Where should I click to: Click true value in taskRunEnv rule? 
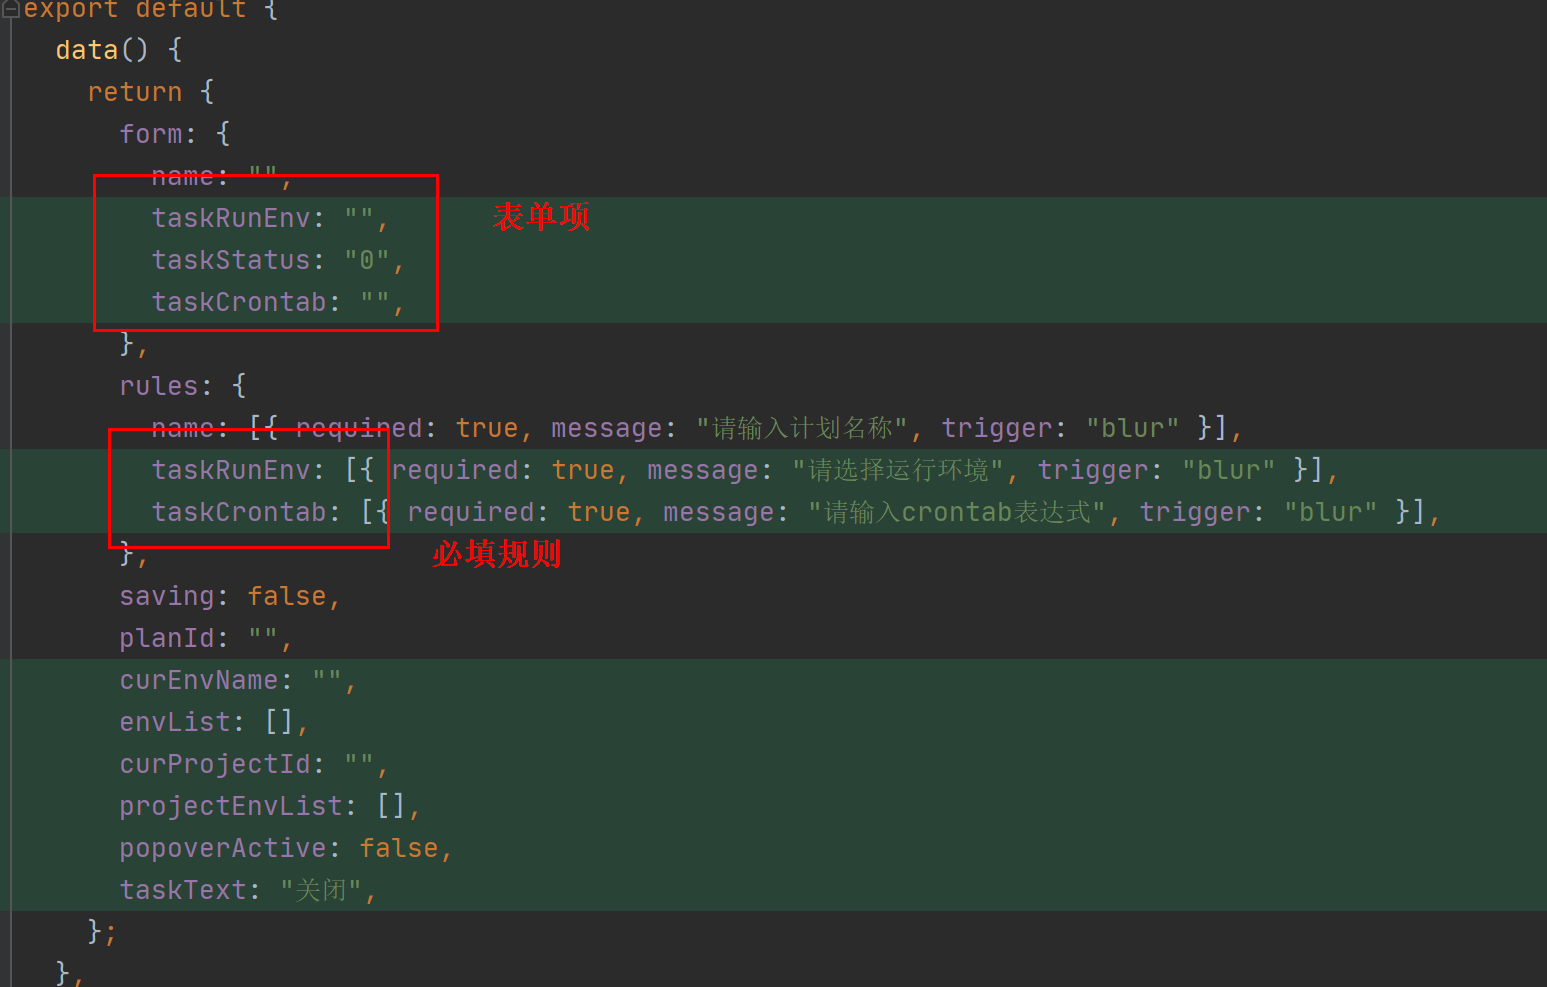pyautogui.click(x=583, y=470)
